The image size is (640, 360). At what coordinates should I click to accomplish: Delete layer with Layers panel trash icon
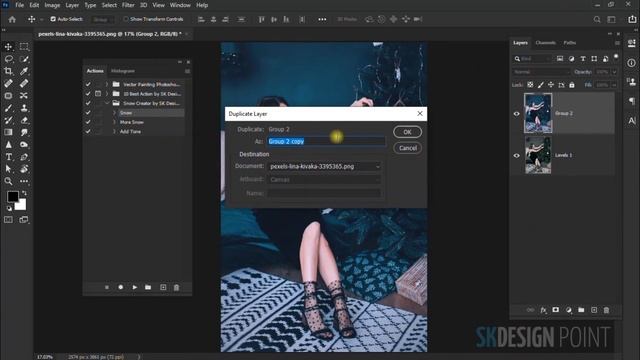pos(607,310)
